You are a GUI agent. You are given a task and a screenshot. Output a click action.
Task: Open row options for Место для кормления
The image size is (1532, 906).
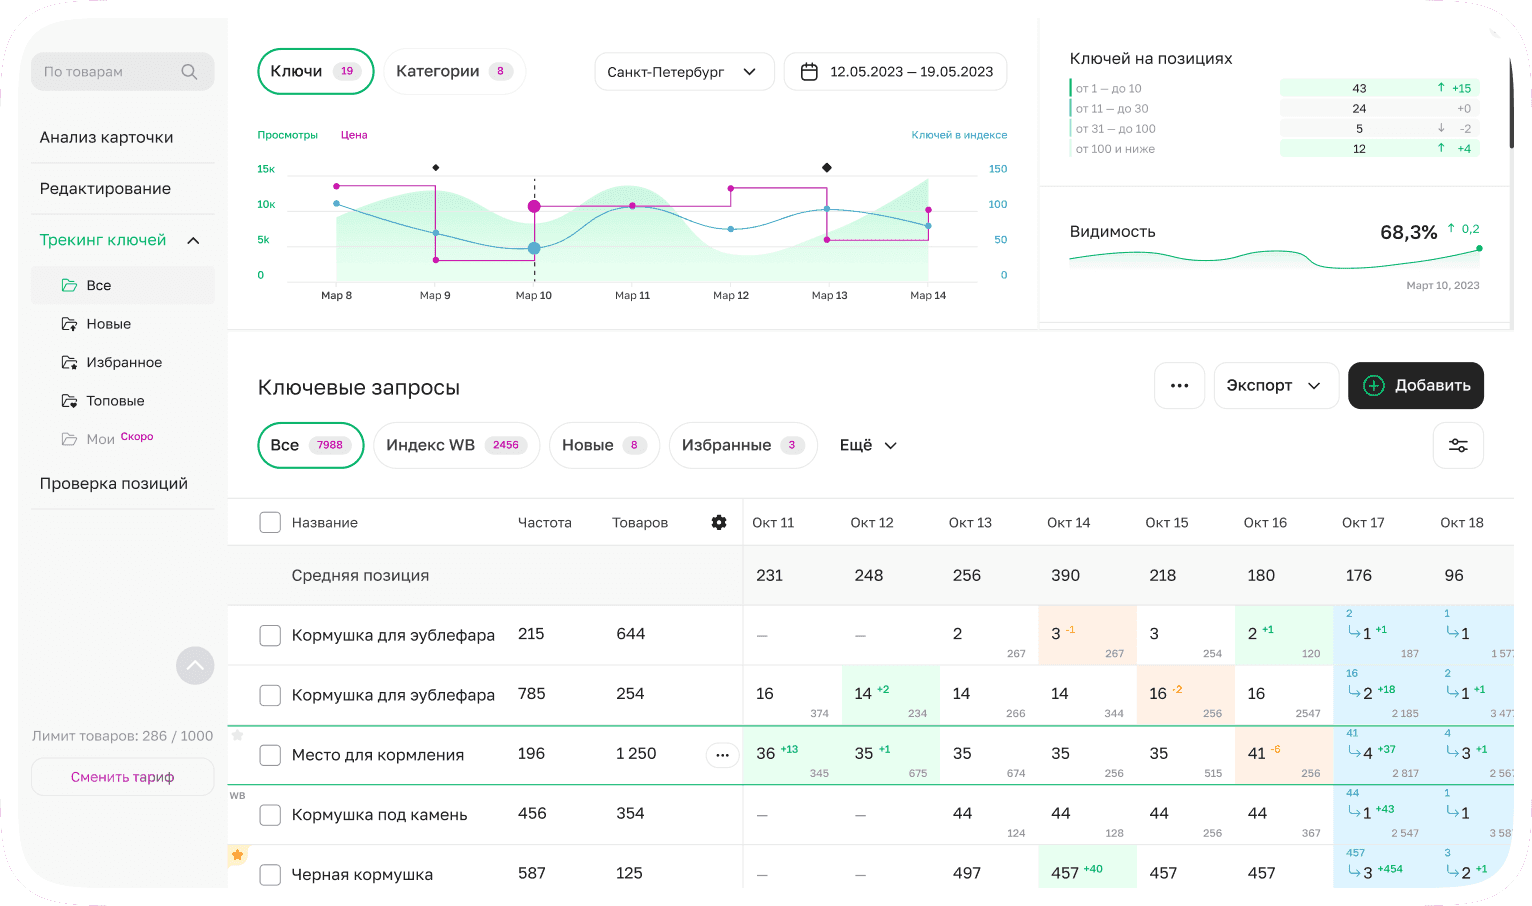(x=722, y=755)
